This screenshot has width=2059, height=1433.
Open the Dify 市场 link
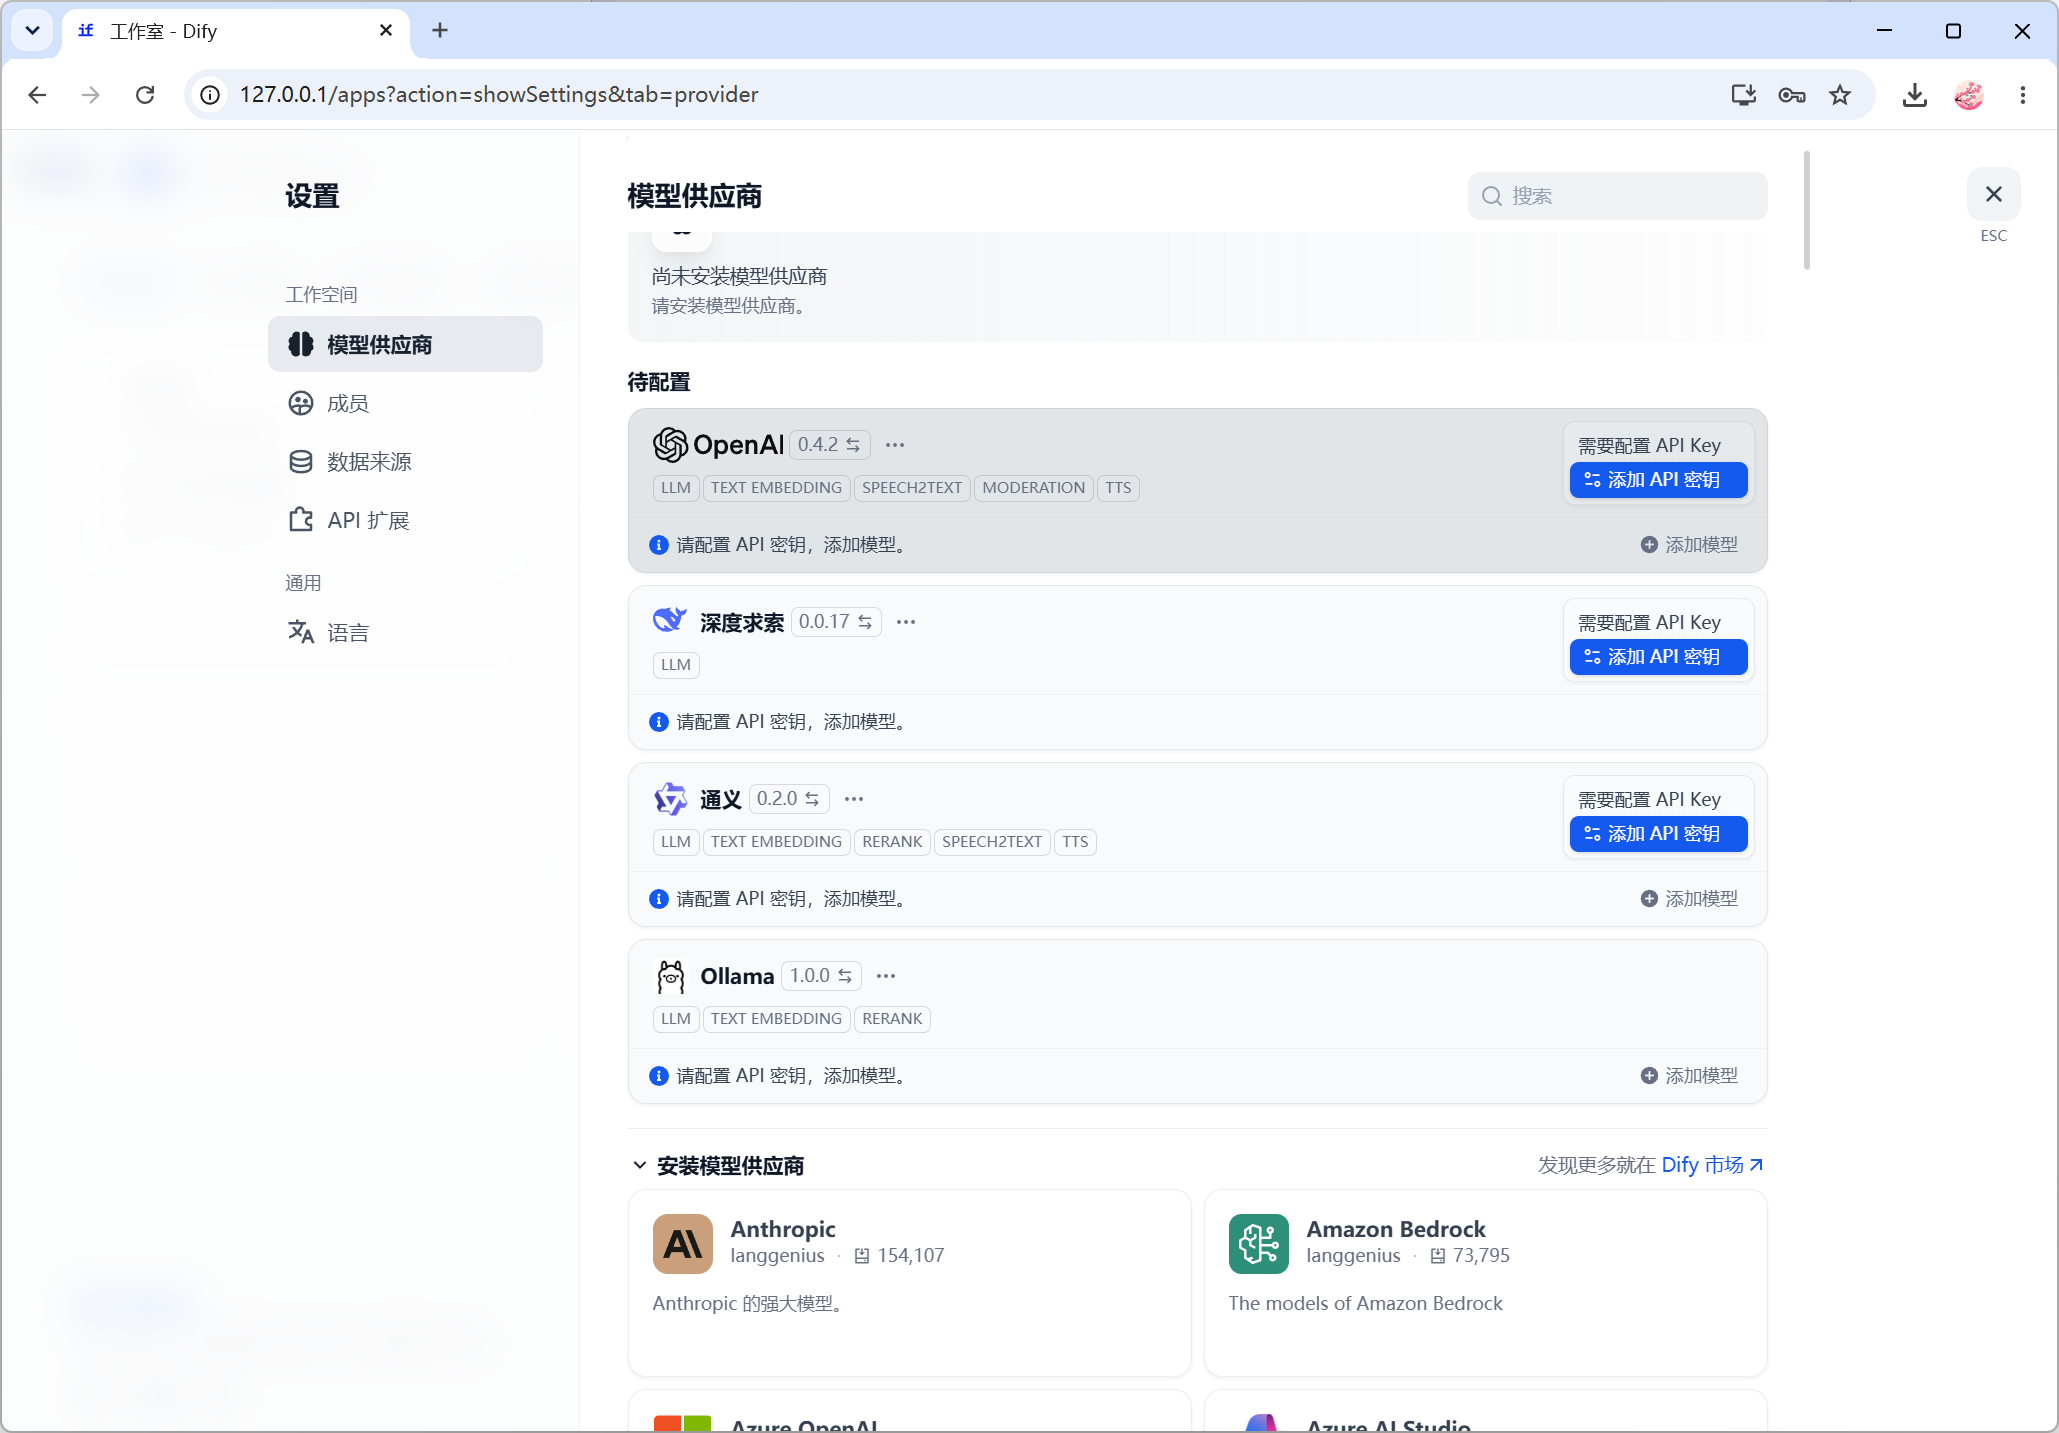click(x=1712, y=1165)
